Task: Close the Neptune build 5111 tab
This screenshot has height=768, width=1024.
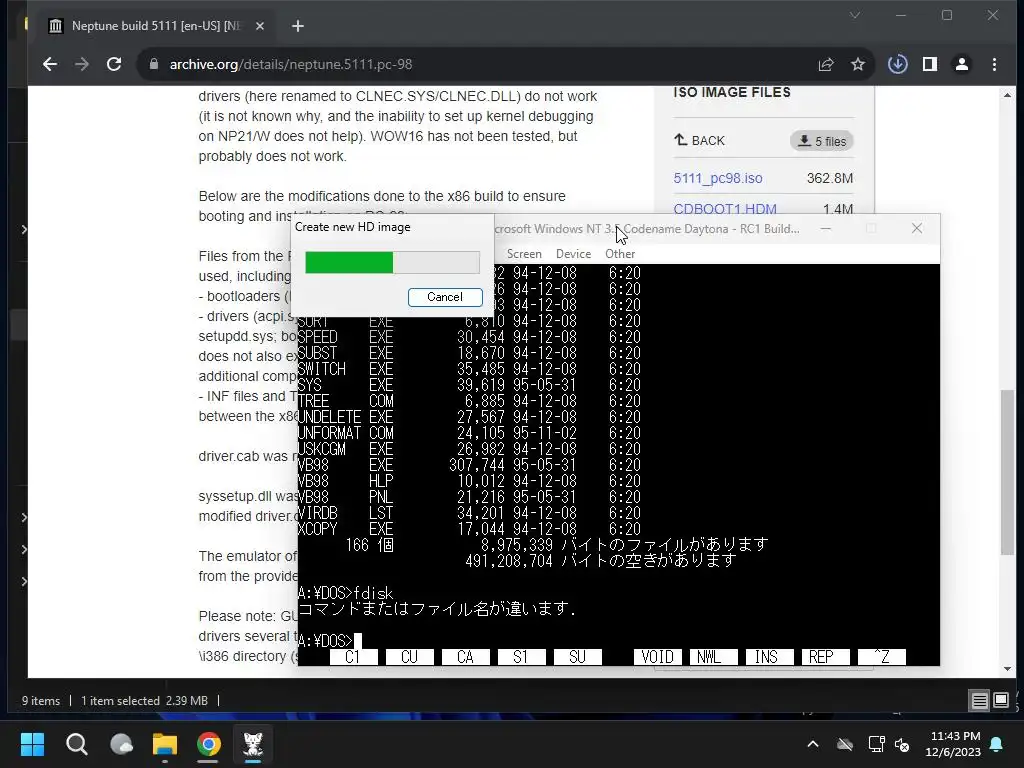Action: (260, 26)
